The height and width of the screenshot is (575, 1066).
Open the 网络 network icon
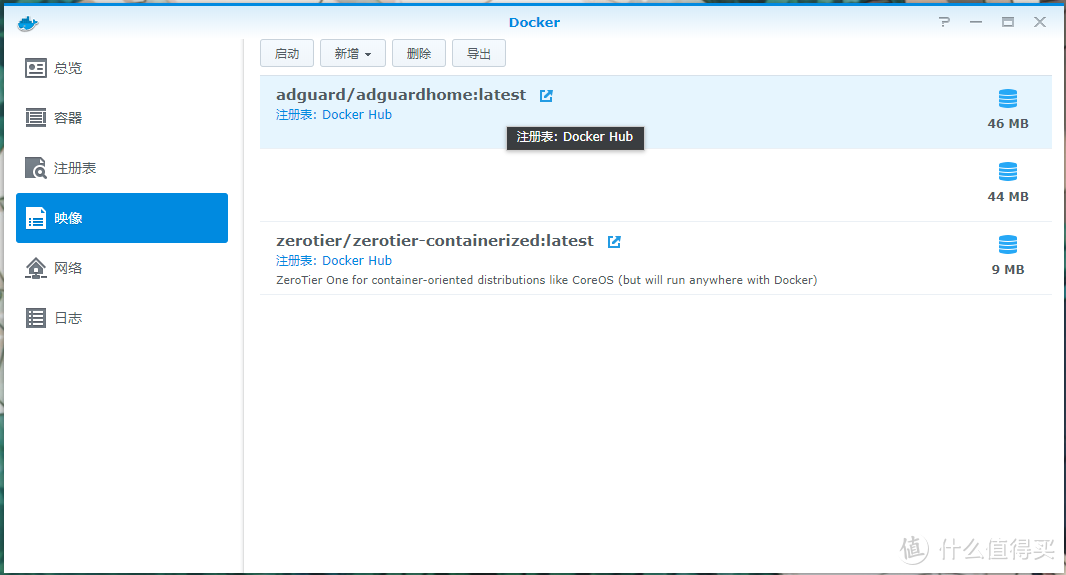35,268
